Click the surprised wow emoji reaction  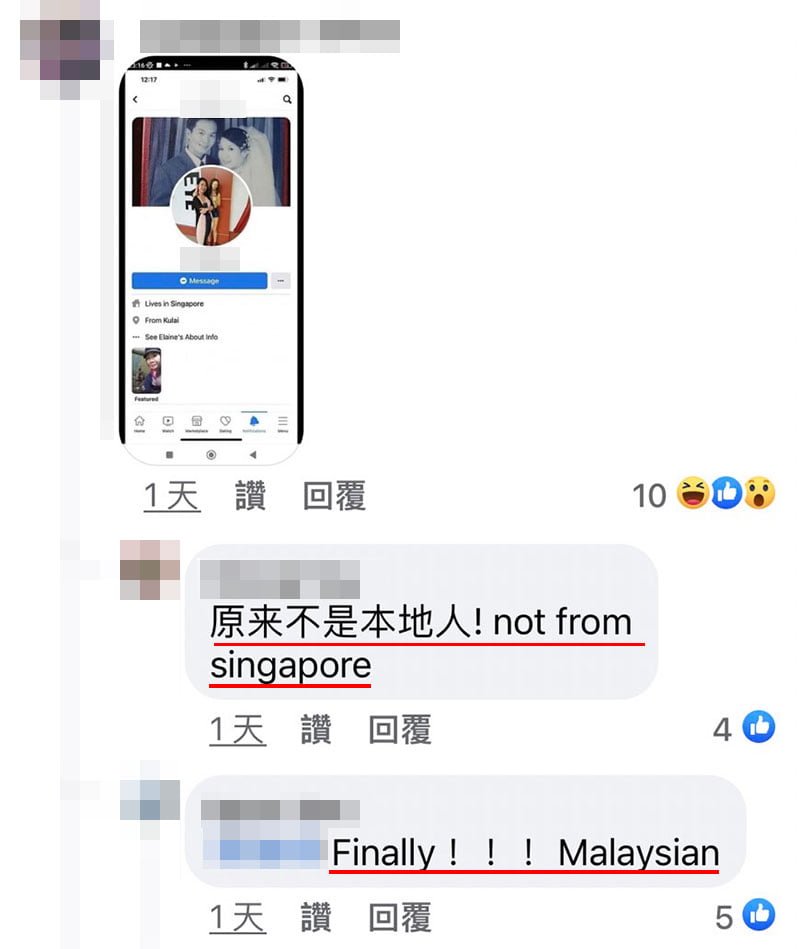759,493
